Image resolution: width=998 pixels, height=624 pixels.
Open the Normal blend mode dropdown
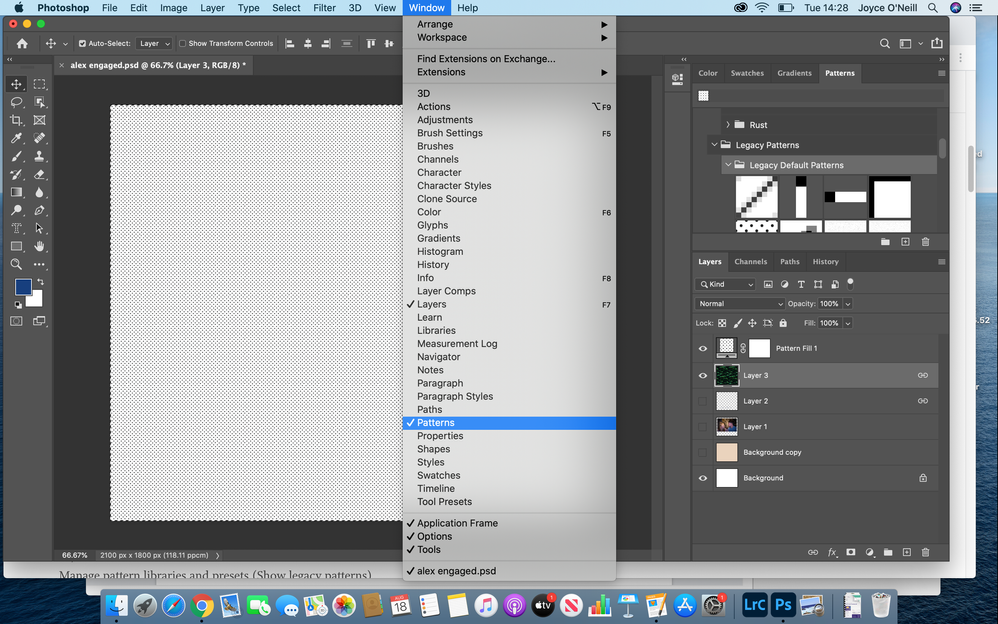(x=740, y=303)
